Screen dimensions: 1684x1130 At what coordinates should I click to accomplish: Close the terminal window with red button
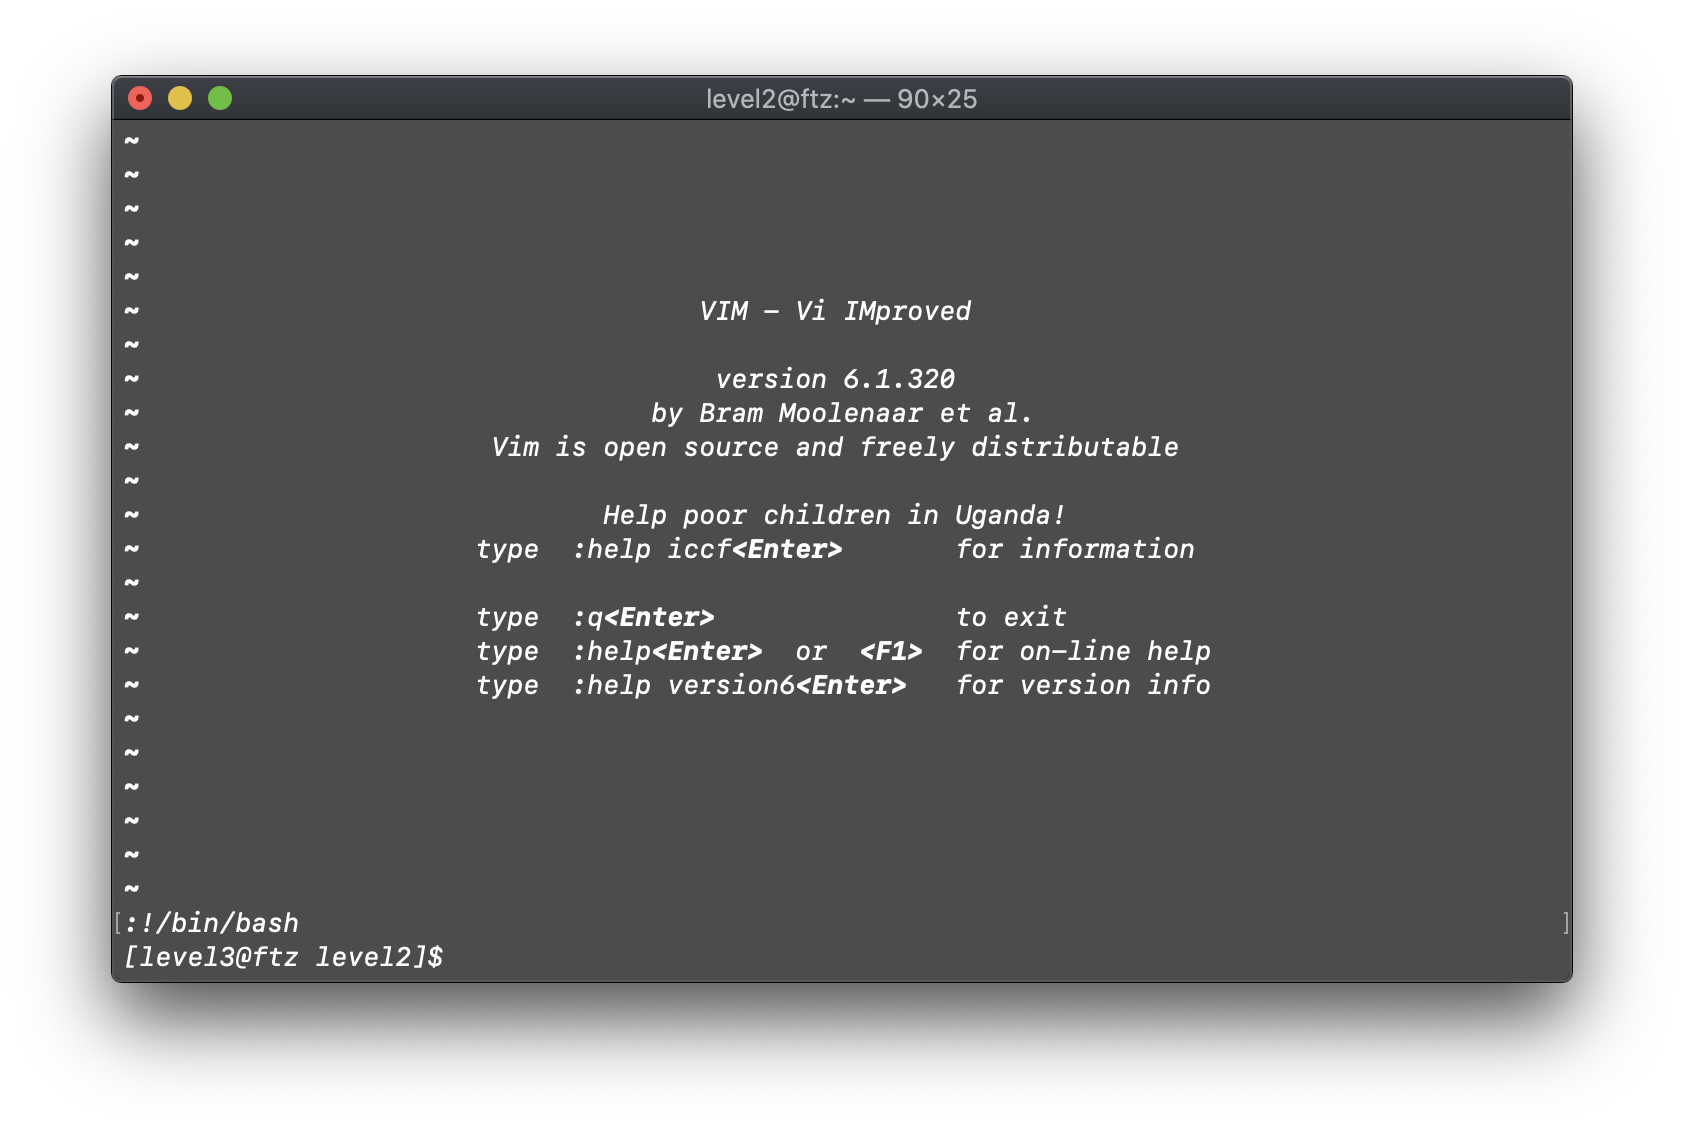[x=140, y=98]
